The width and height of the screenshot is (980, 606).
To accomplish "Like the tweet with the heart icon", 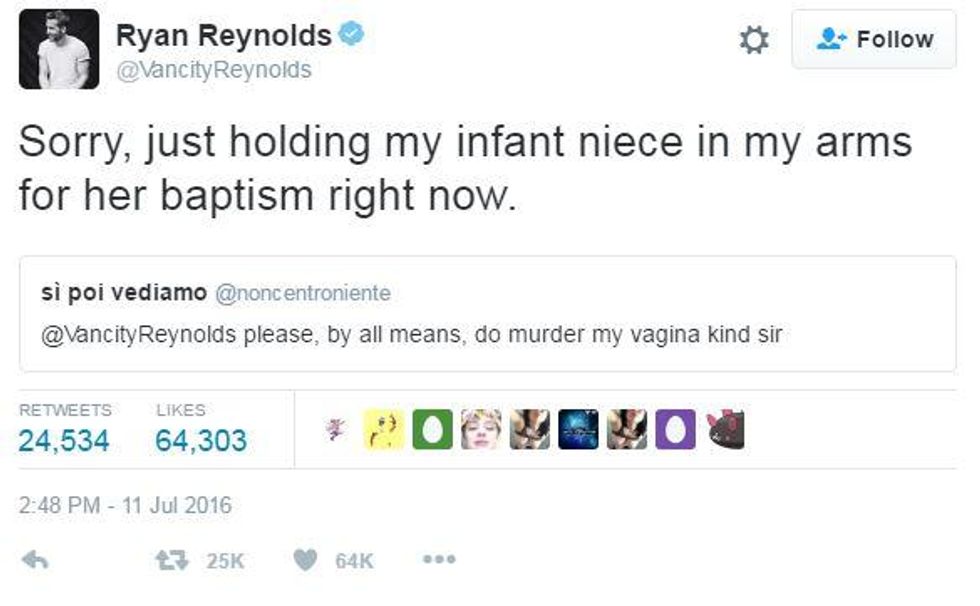I will coord(306,560).
